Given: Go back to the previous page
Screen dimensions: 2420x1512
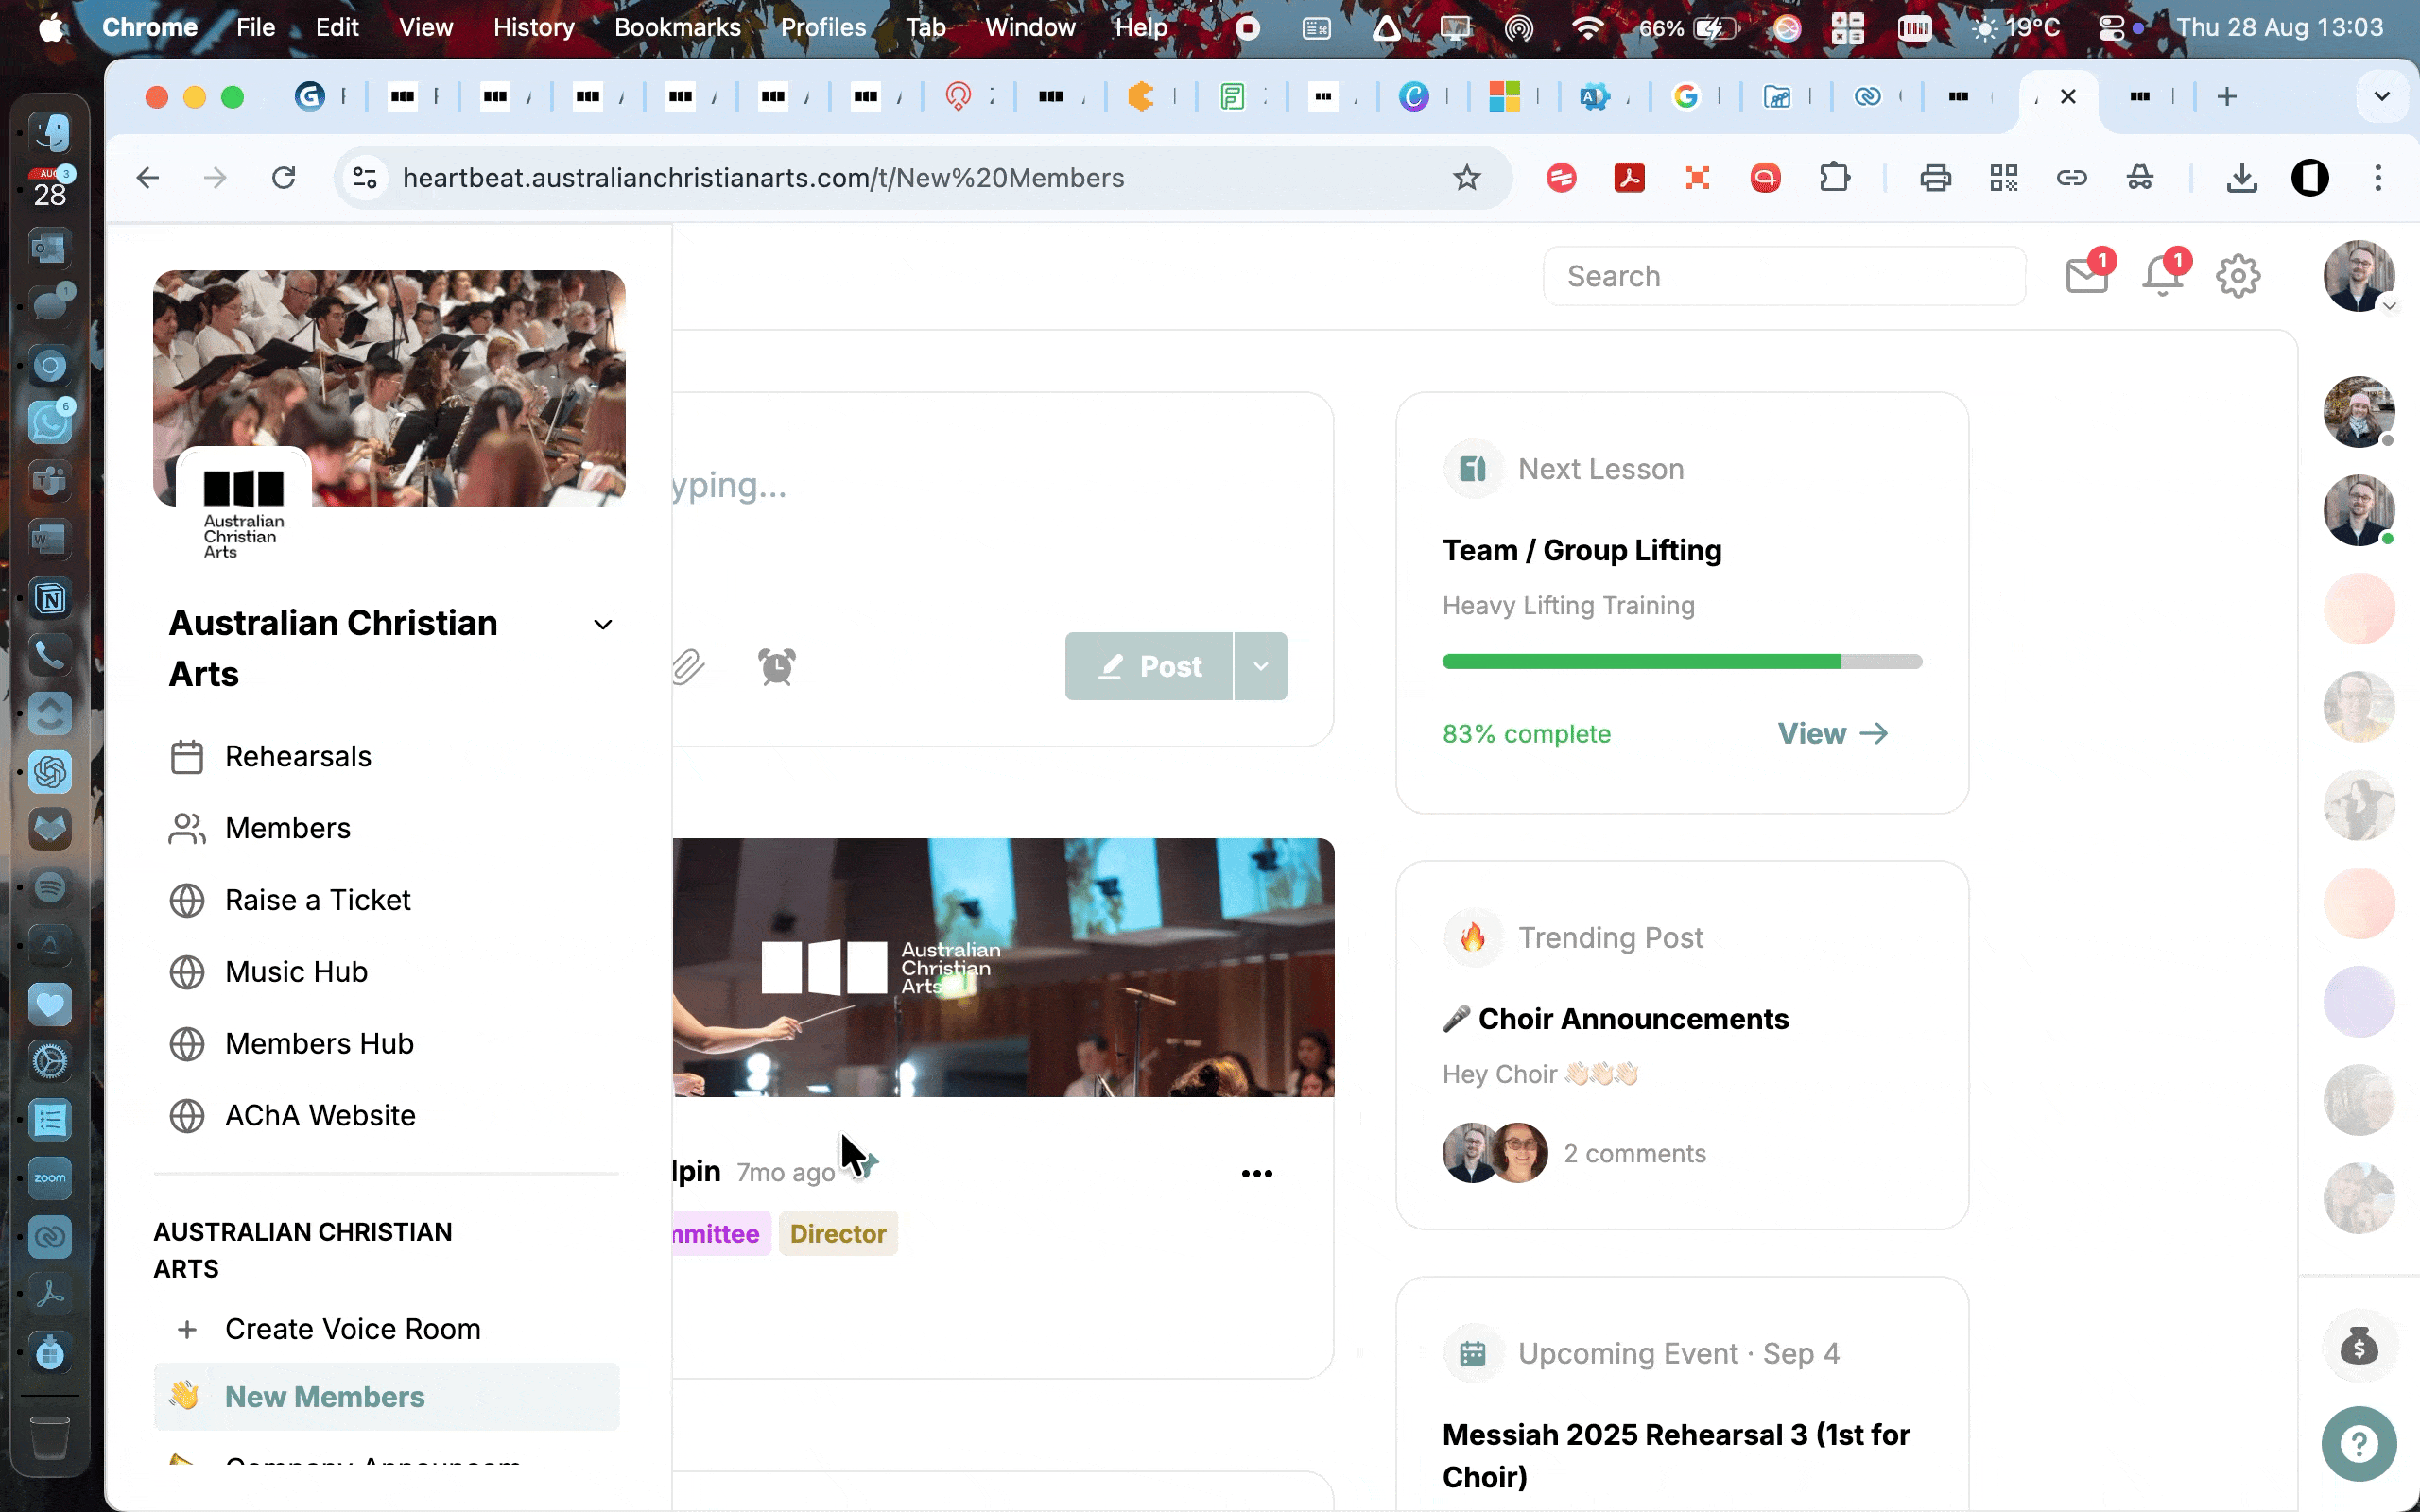Looking at the screenshot, I should (148, 178).
